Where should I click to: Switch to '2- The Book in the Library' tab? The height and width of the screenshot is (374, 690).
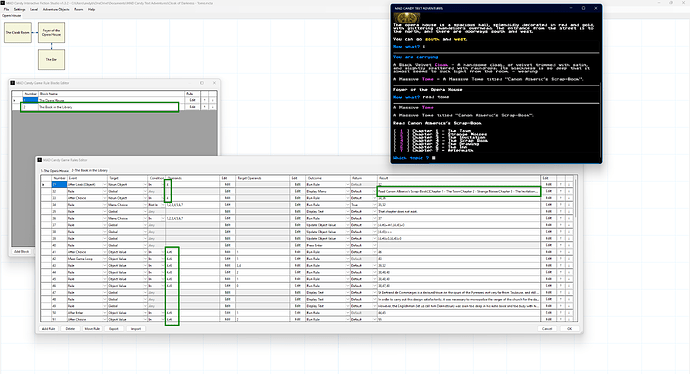[x=89, y=170]
